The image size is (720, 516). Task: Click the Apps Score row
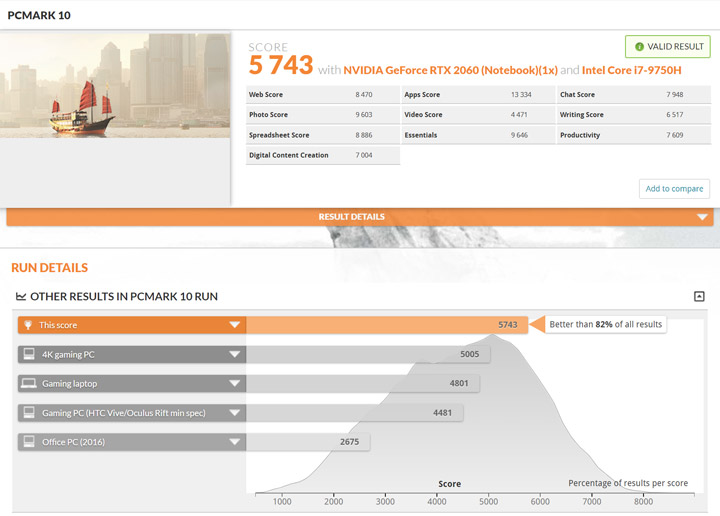coord(478,95)
